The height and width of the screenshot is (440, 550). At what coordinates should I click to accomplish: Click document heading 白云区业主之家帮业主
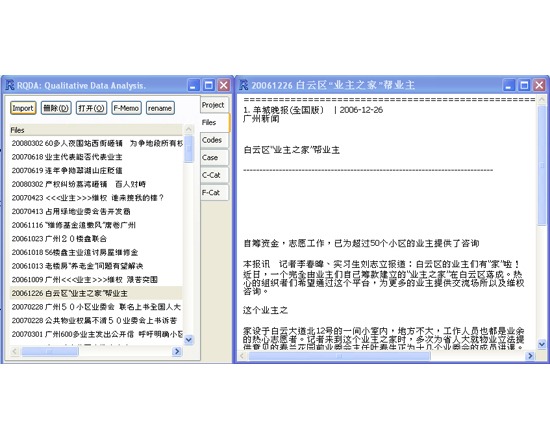click(291, 150)
